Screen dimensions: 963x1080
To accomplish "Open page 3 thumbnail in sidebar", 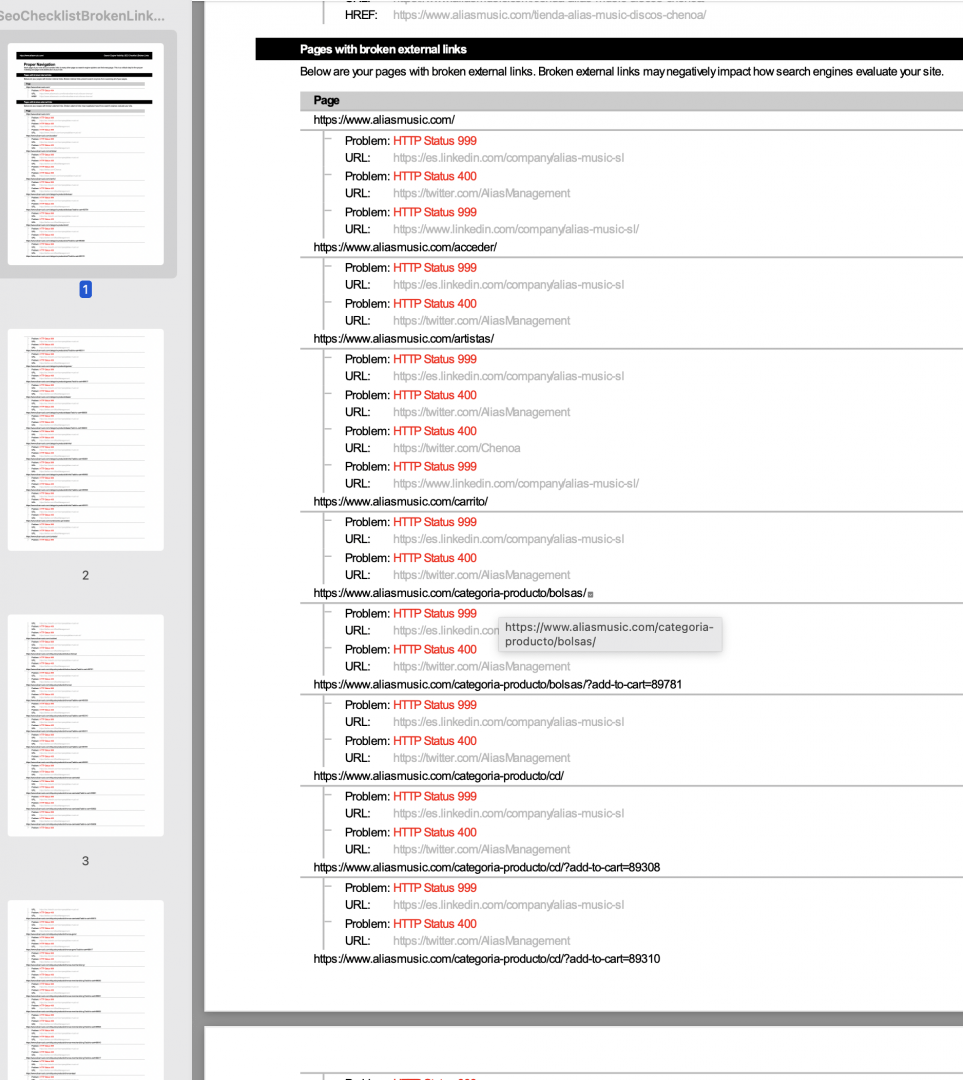I will pyautogui.click(x=85, y=725).
